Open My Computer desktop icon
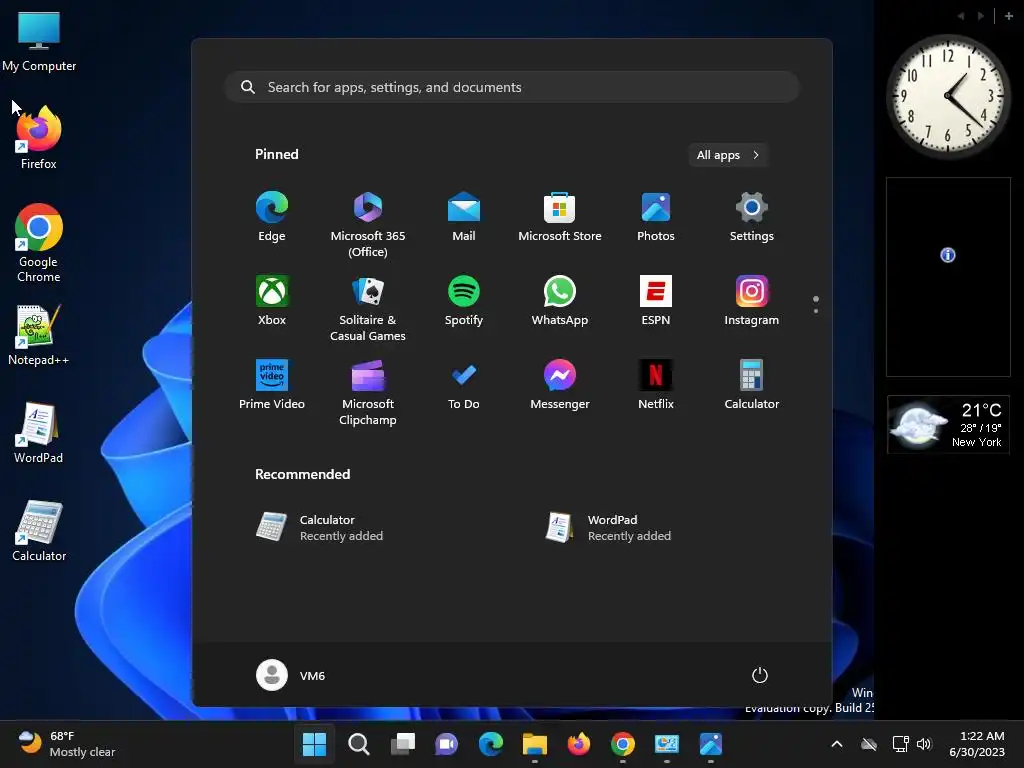Viewport: 1024px width, 768px height. click(39, 40)
